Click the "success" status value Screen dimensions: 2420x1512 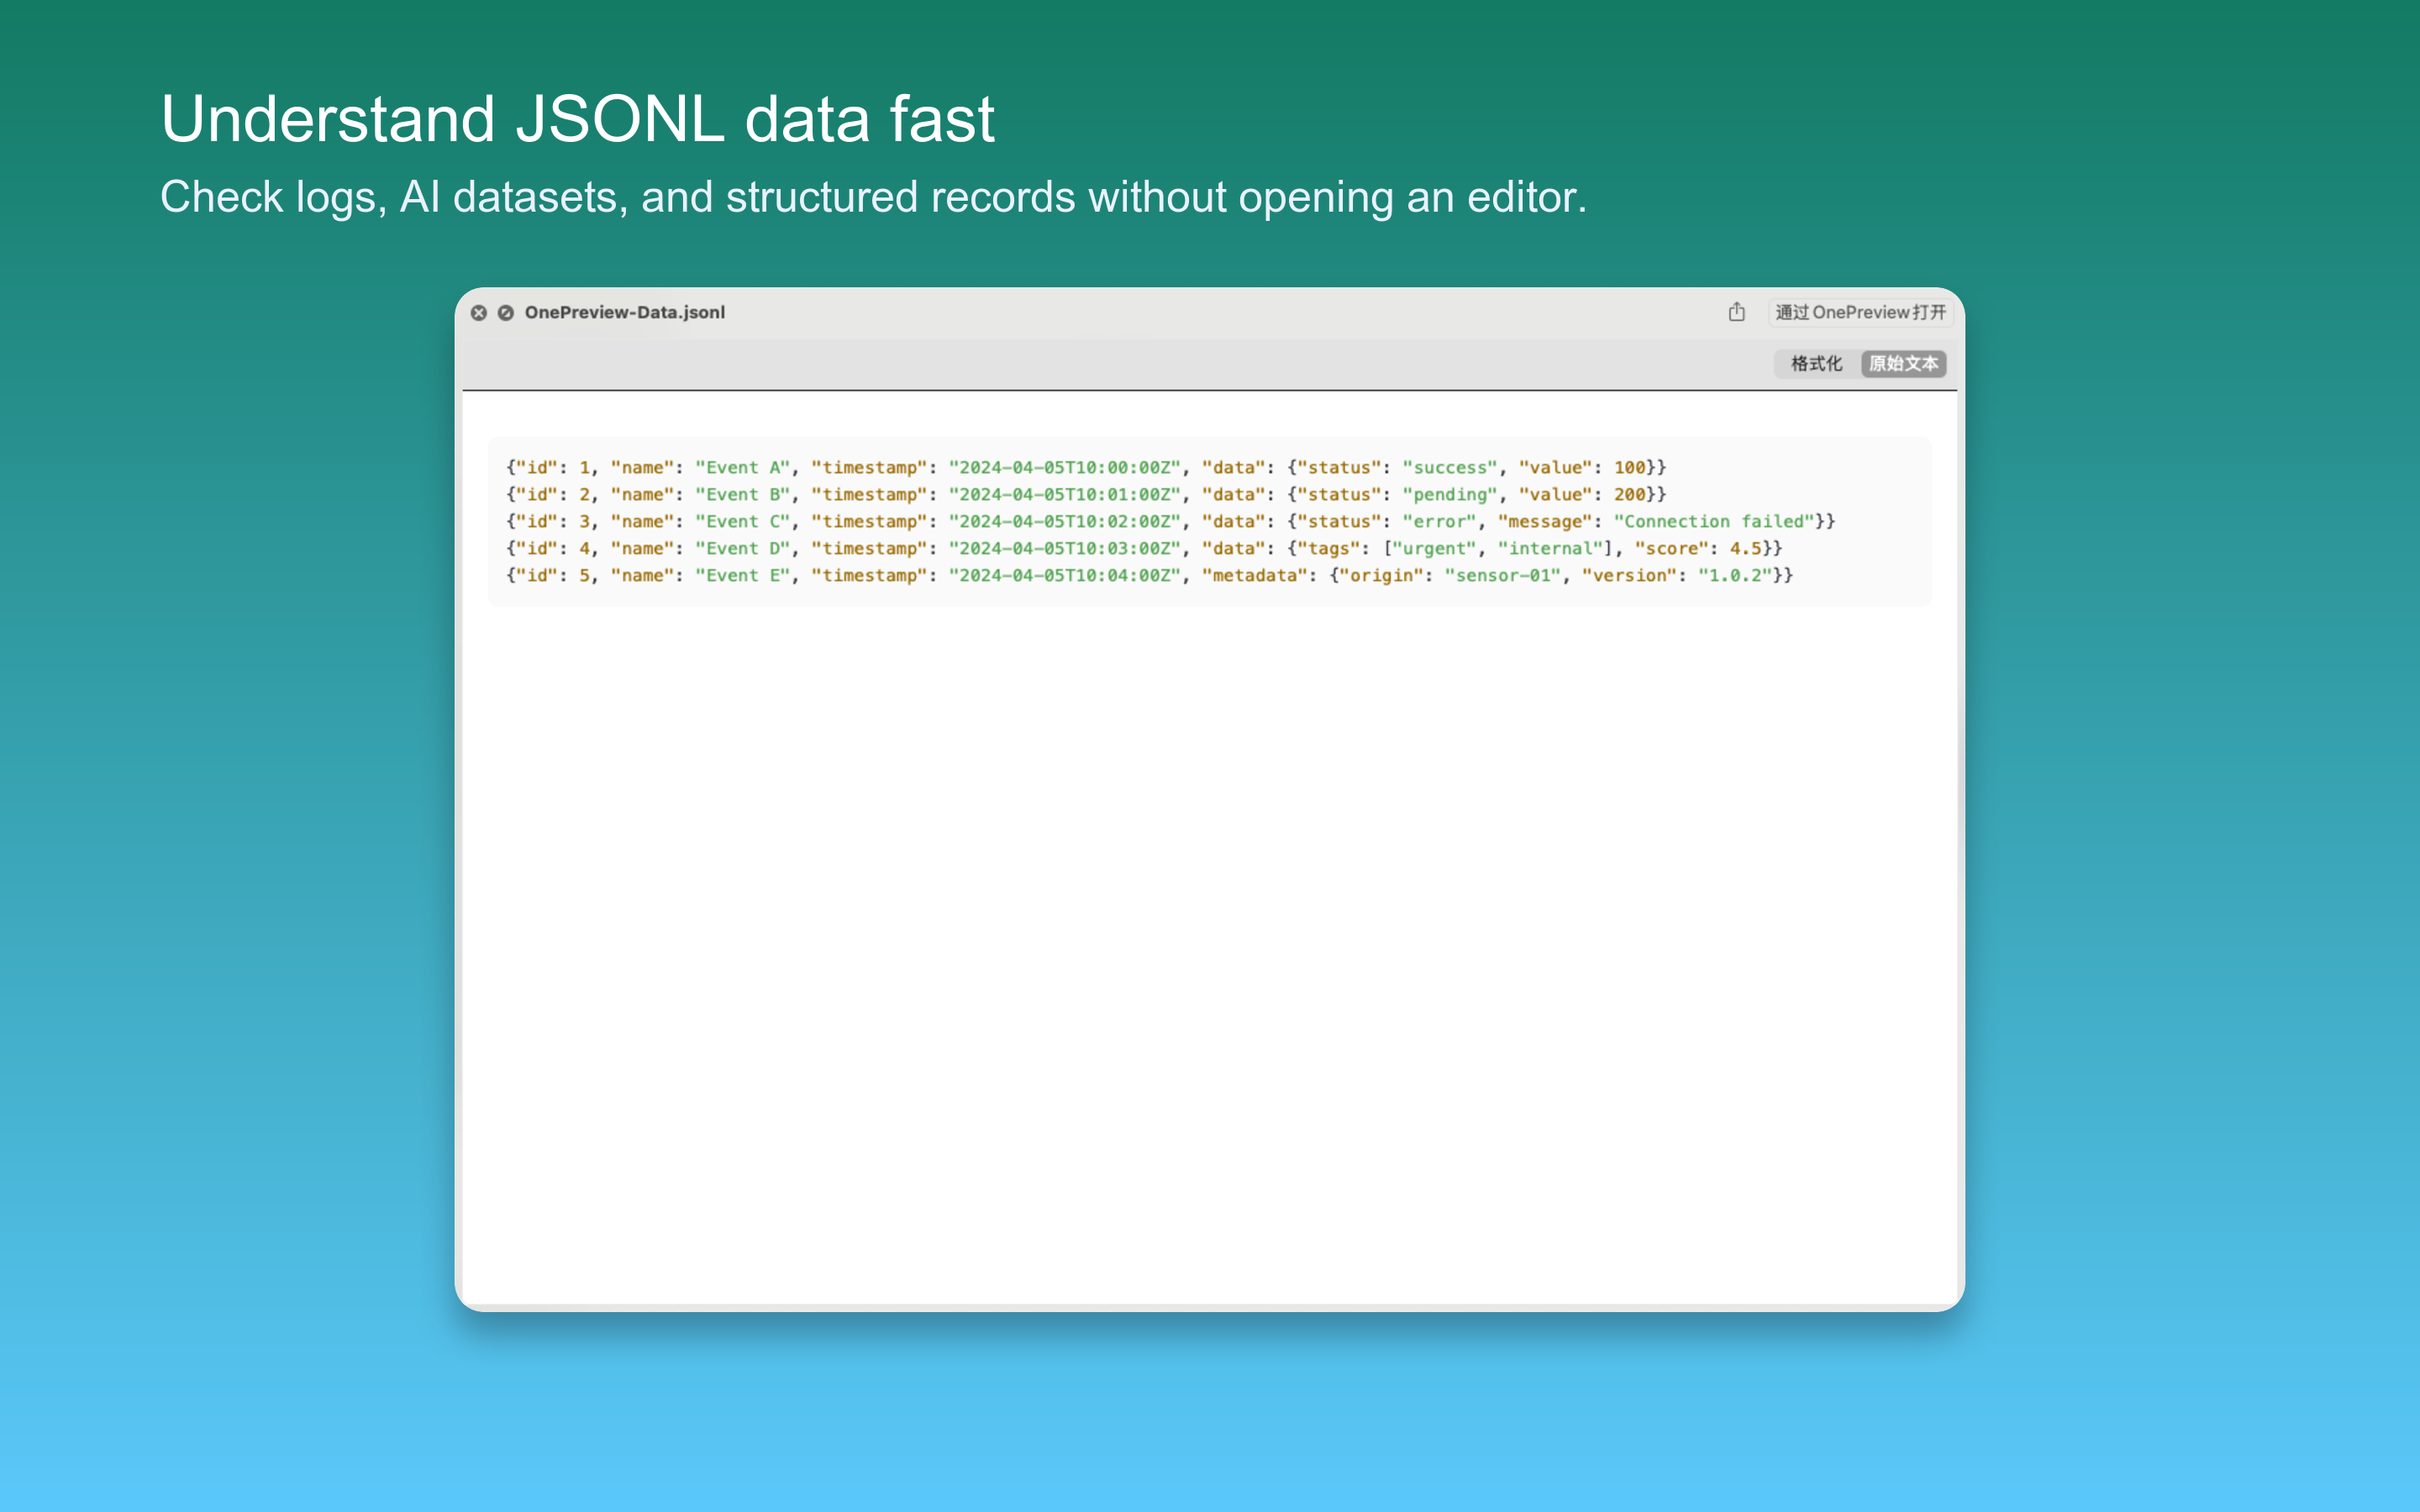pos(1450,467)
